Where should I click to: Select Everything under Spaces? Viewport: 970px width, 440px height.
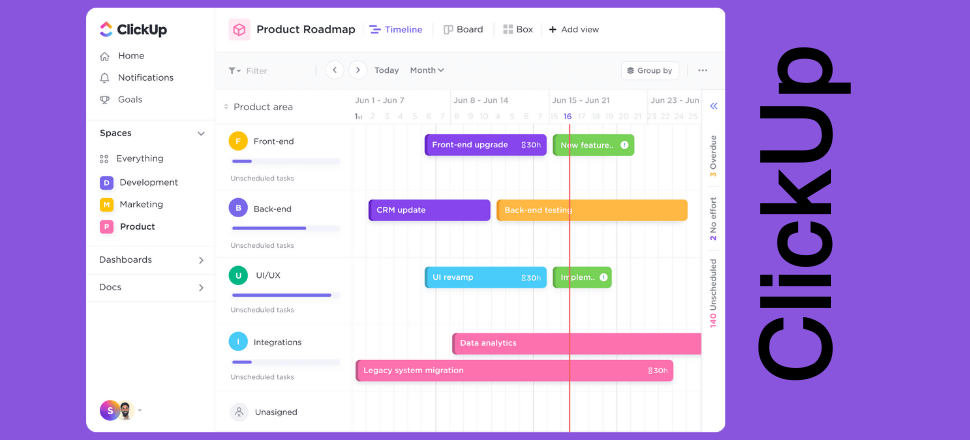pos(131,158)
